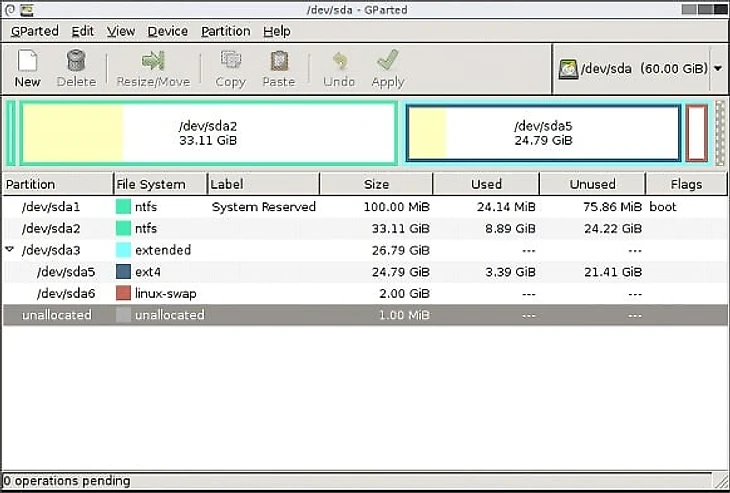Viewport: 730px width, 493px height.
Task: Click the Copy partition icon
Action: pos(230,62)
